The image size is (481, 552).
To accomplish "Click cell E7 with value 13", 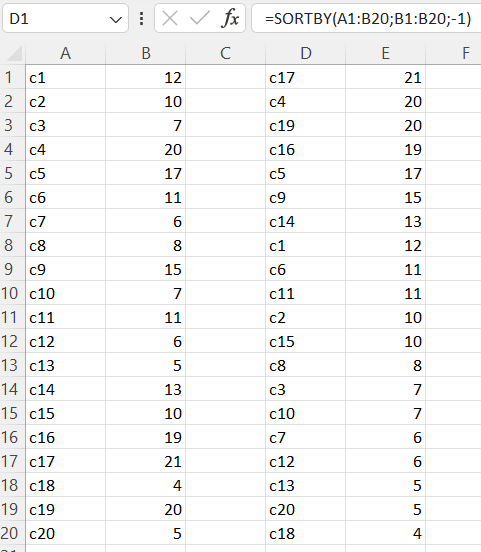I will 386,221.
